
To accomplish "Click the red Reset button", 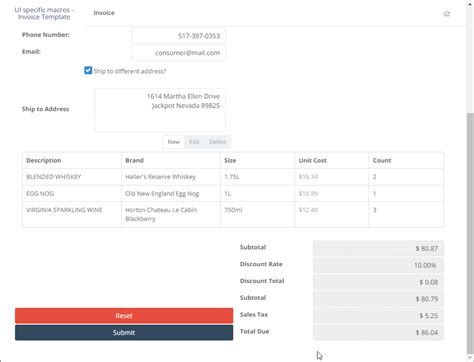I will pyautogui.click(x=124, y=316).
